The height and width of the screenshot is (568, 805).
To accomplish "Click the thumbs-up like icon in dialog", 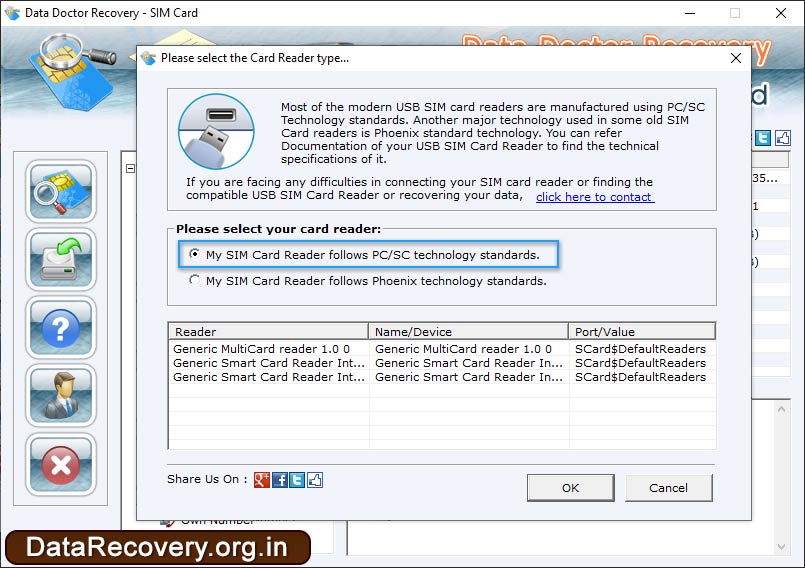I will coord(315,480).
